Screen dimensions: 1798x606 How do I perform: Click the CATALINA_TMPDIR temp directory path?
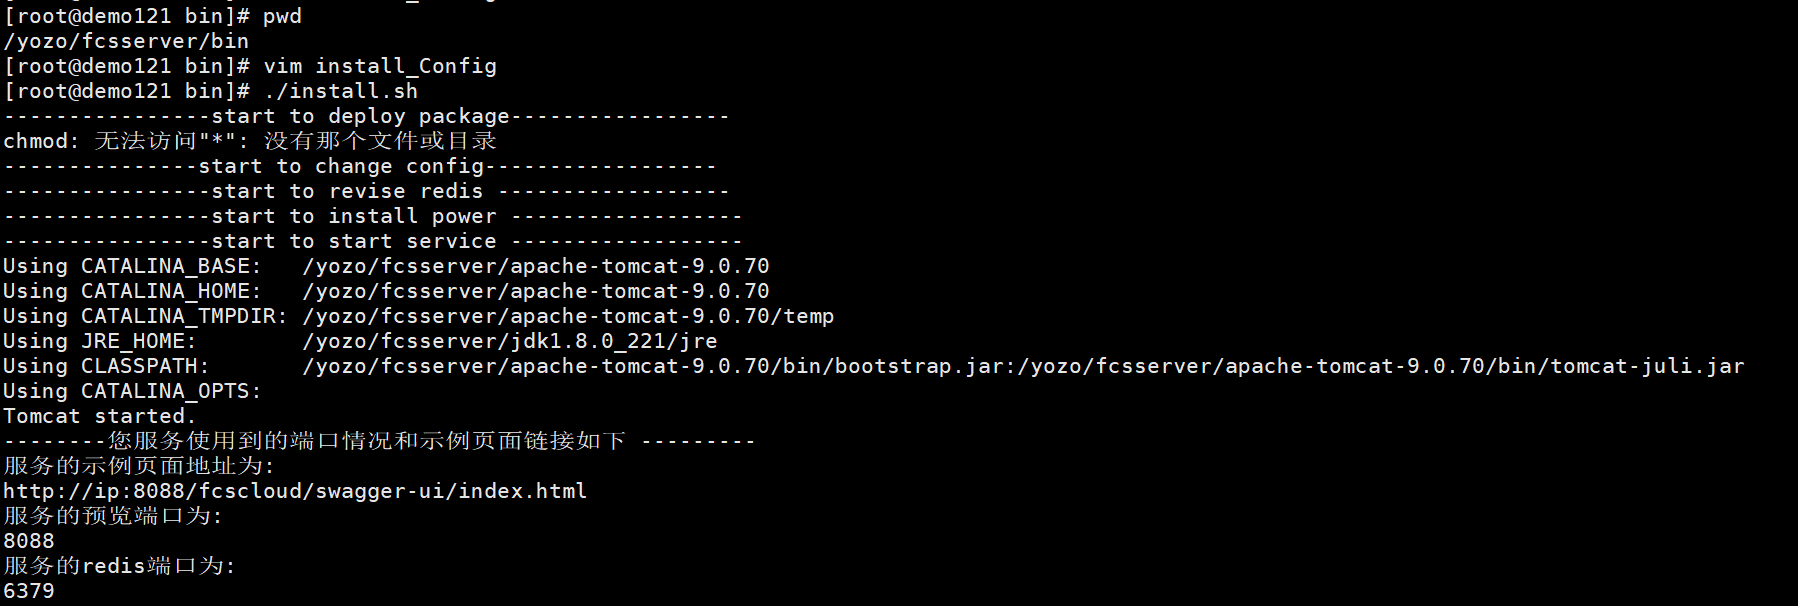point(568,316)
